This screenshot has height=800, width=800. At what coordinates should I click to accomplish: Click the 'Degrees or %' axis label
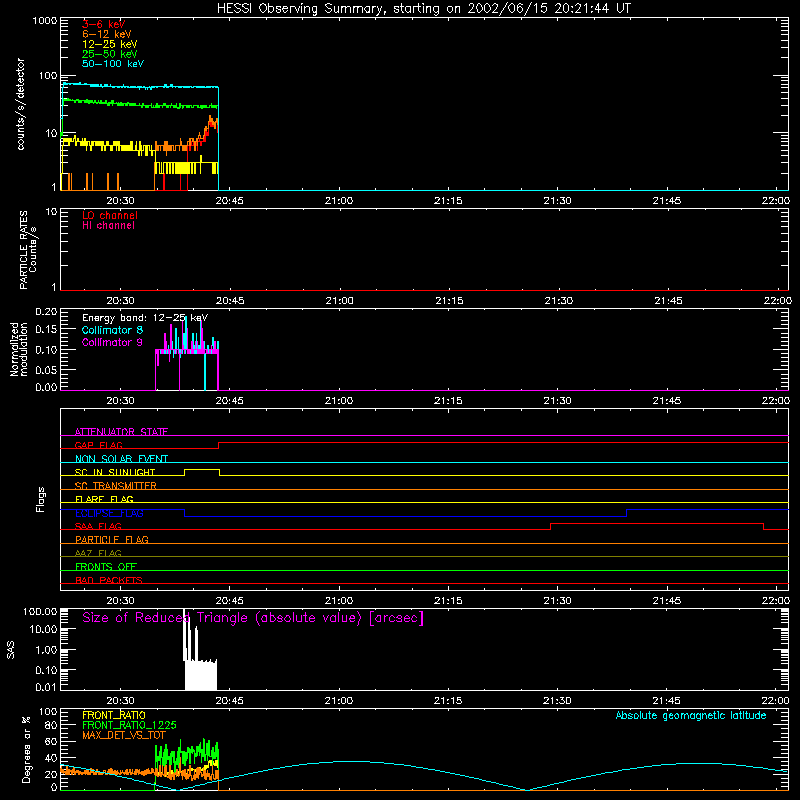(x=26, y=749)
